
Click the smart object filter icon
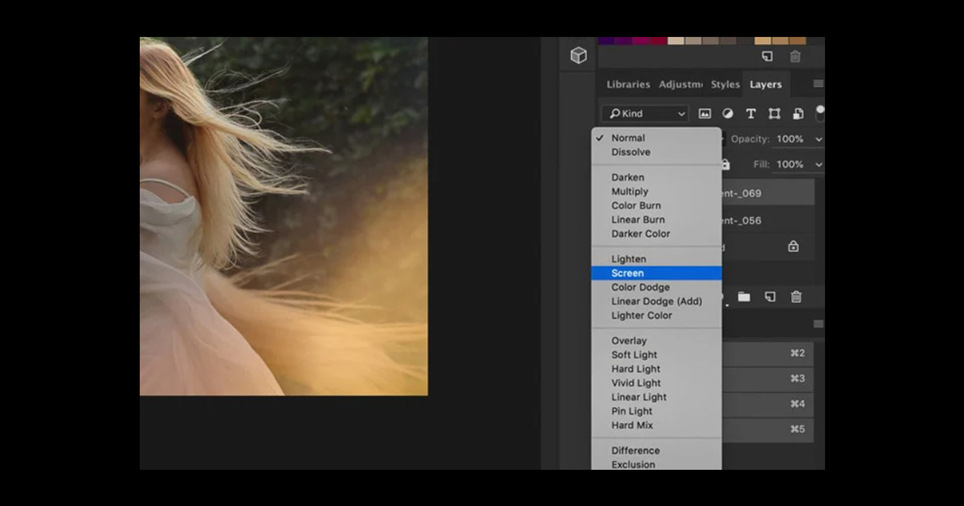[x=797, y=113]
